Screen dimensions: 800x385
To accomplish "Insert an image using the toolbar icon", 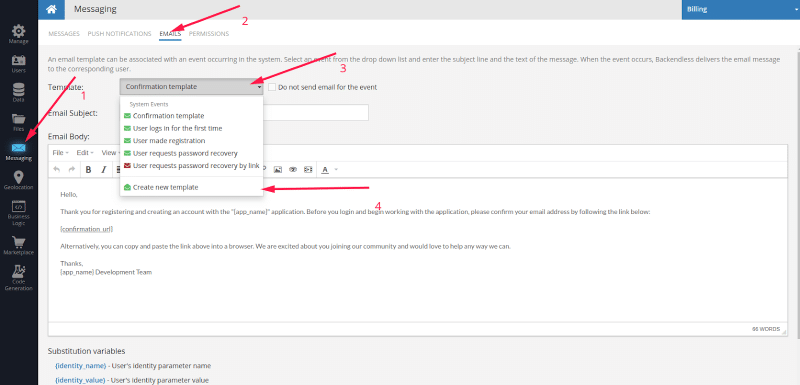I will click(278, 169).
